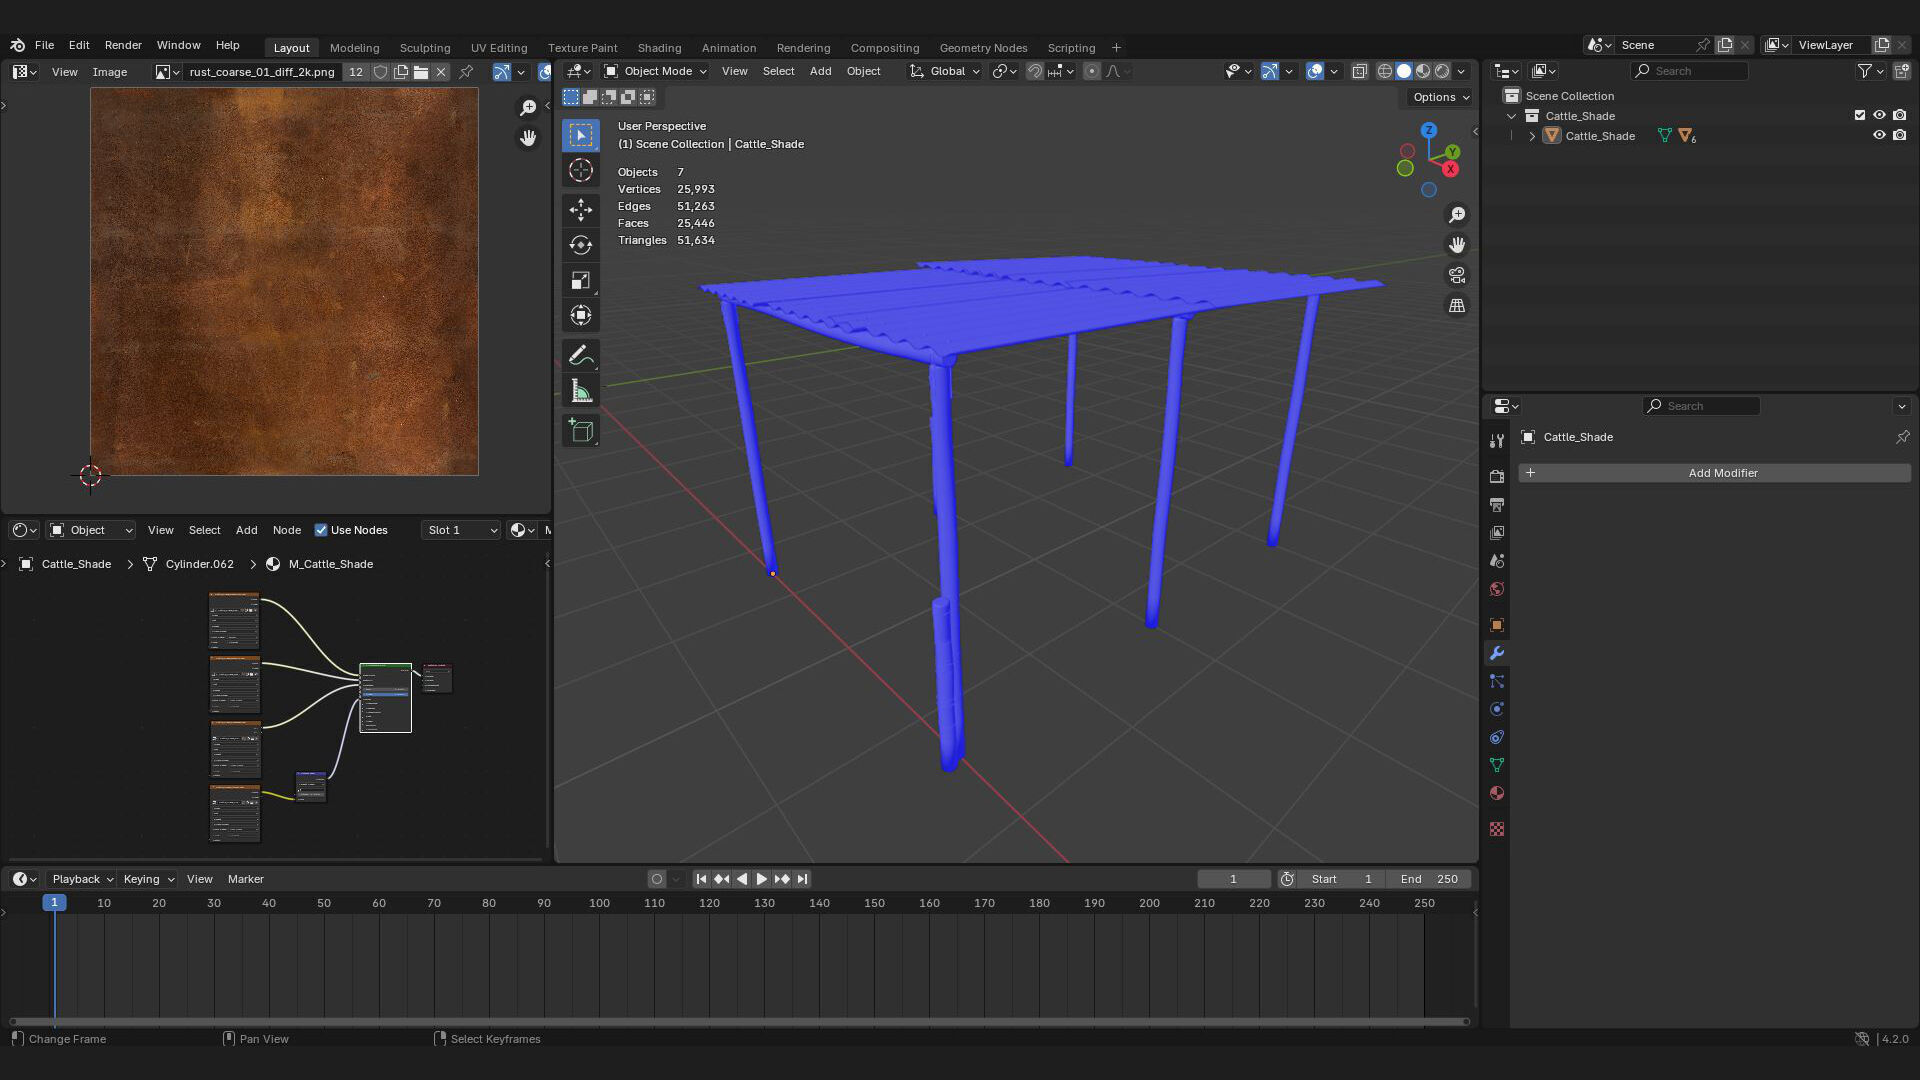Open the Object Mode dropdown
This screenshot has width=1920, height=1080.
point(656,71)
